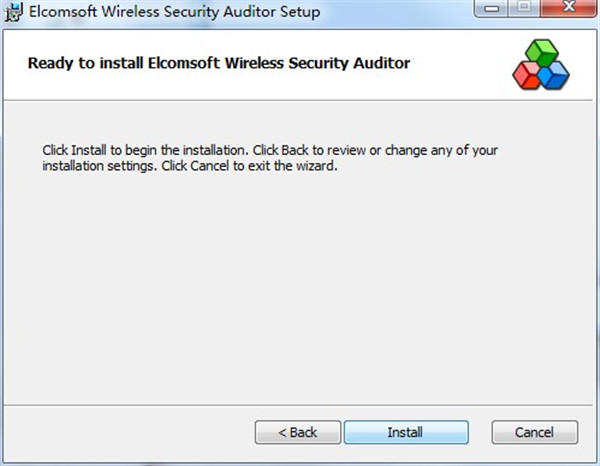The width and height of the screenshot is (600, 466).
Task: Select the red cube in the logo
Action: [x=526, y=76]
